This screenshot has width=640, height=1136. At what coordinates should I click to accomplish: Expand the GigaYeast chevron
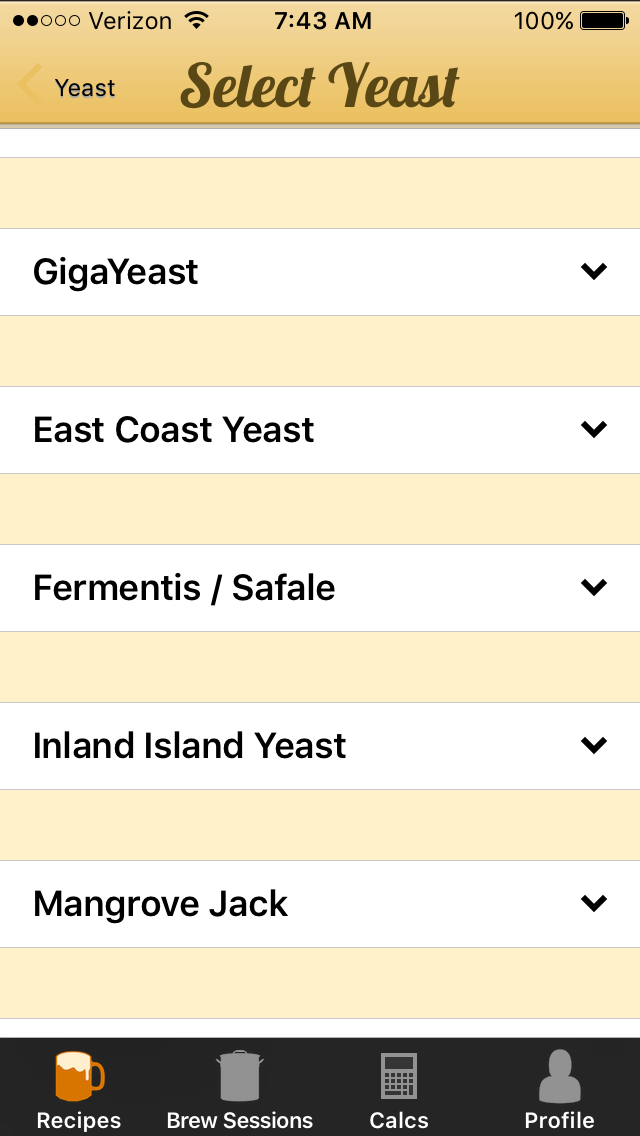pos(594,272)
